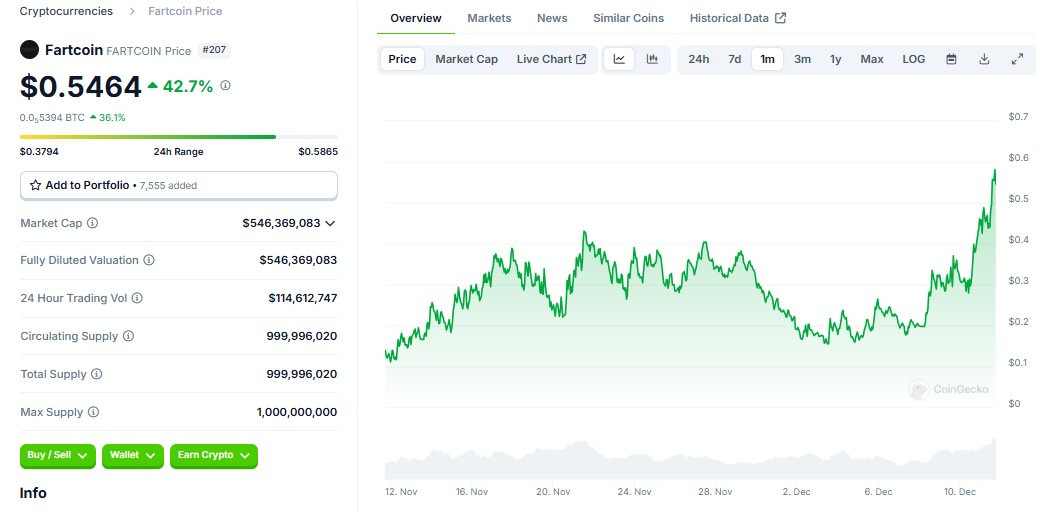The height and width of the screenshot is (512, 1046).
Task: Click the Fully Diluted Valuation info icon
Action: tap(149, 260)
